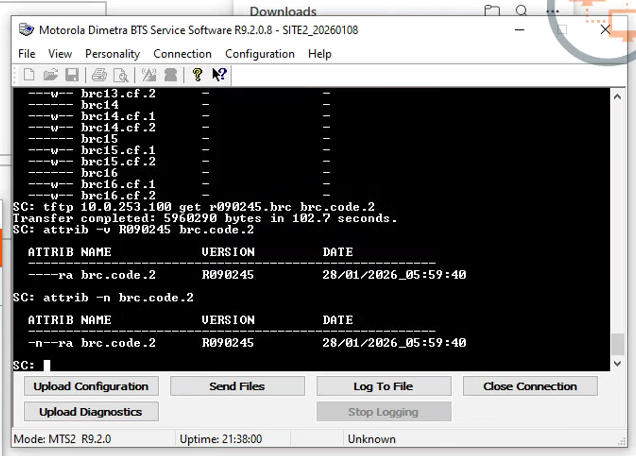Click the telephone disconnect toolbar icon
Image resolution: width=636 pixels, height=456 pixels.
coord(171,75)
